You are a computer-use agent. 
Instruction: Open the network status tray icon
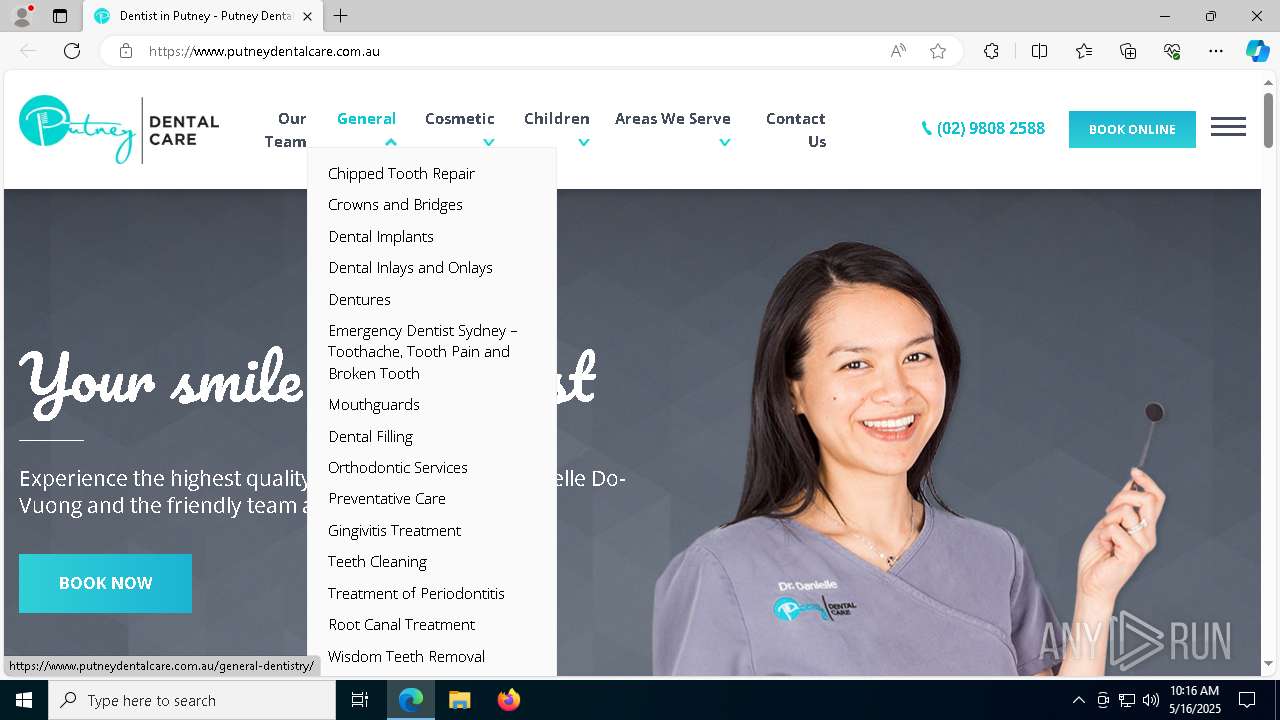[1127, 700]
